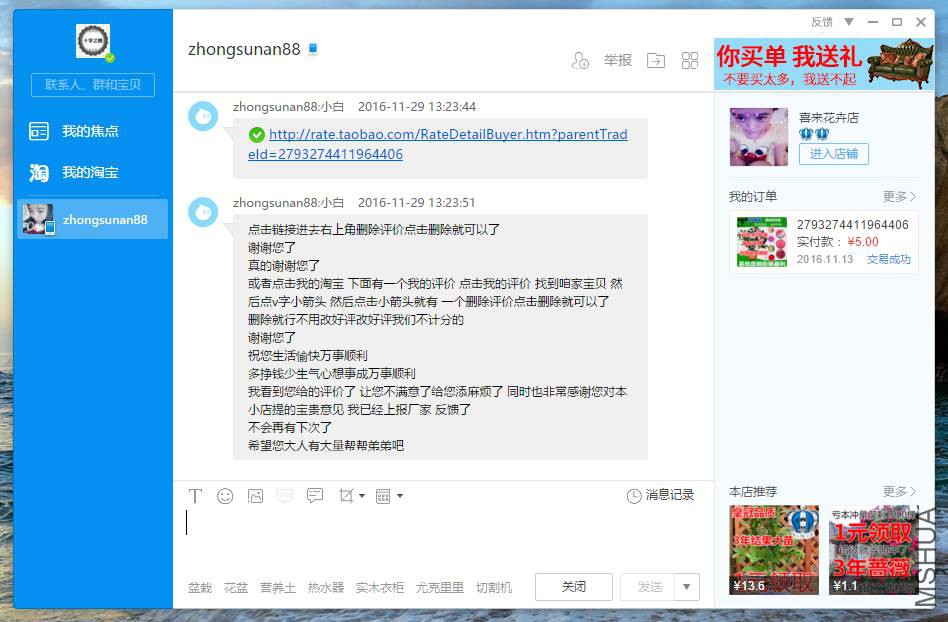Image resolution: width=948 pixels, height=622 pixels.
Task: Click the screenshot crop tool icon
Action: (x=346, y=496)
